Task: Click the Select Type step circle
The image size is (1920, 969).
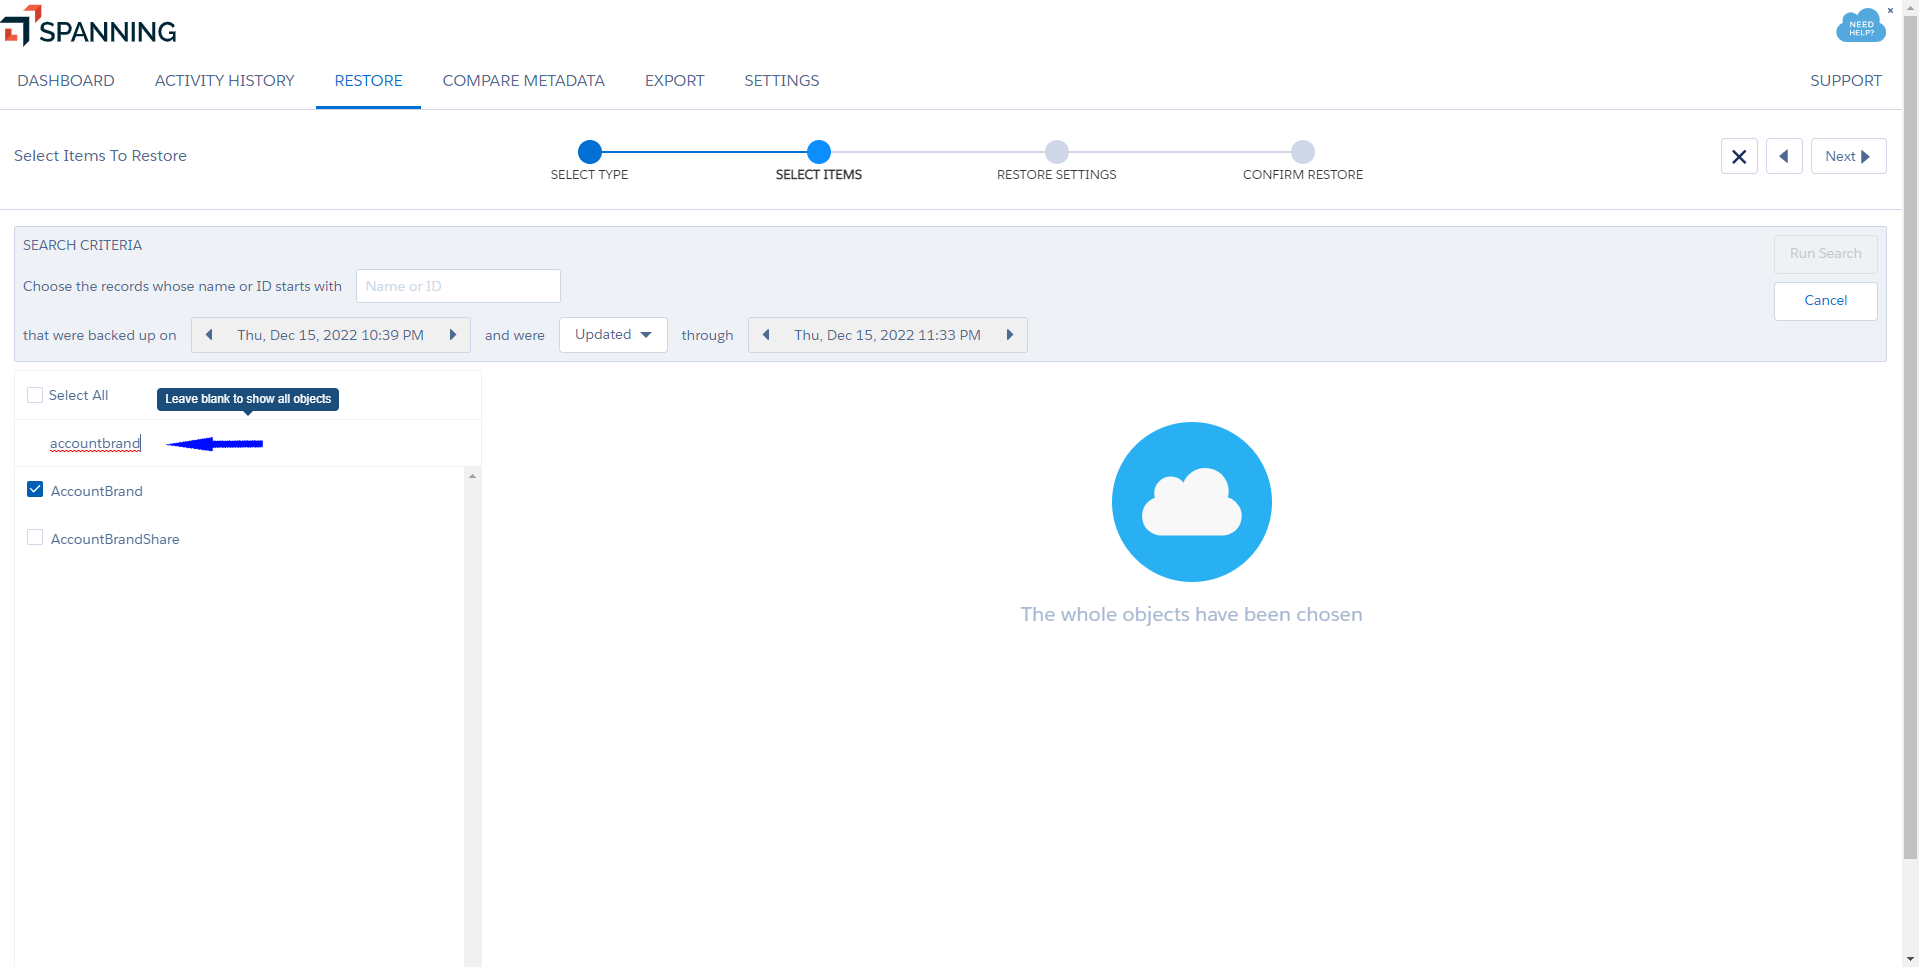Action: (x=590, y=152)
